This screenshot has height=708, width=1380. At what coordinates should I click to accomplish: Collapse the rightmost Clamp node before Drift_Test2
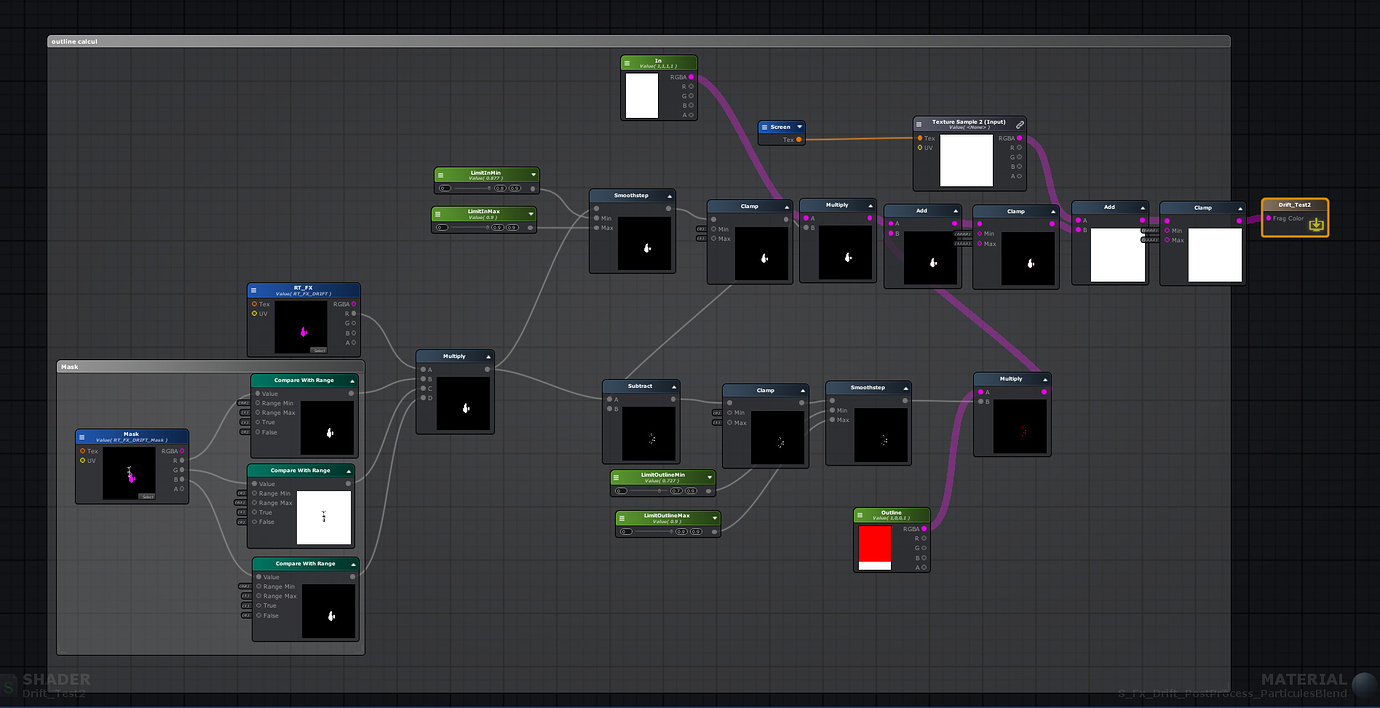pos(1240,208)
